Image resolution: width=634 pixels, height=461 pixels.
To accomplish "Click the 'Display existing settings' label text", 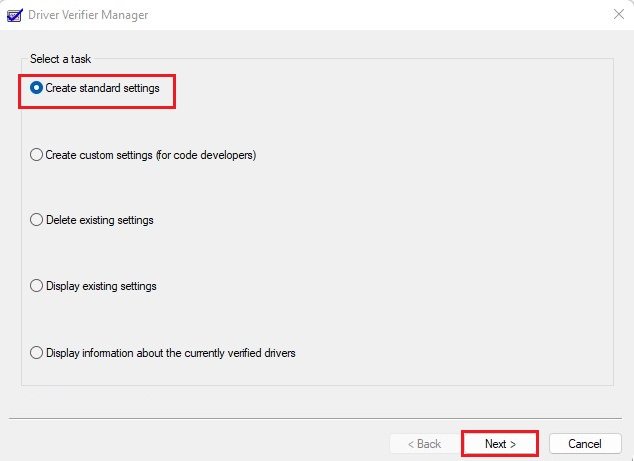I will click(x=101, y=286).
